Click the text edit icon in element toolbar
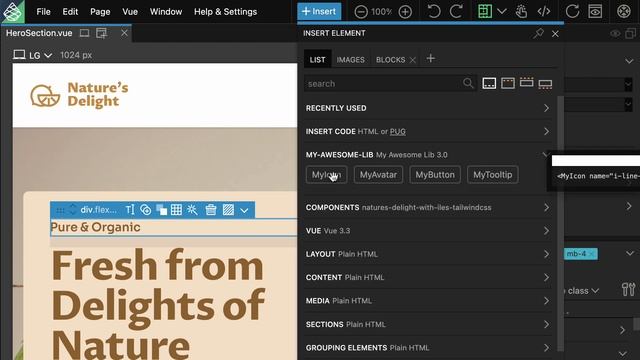640x360 pixels. [130, 210]
